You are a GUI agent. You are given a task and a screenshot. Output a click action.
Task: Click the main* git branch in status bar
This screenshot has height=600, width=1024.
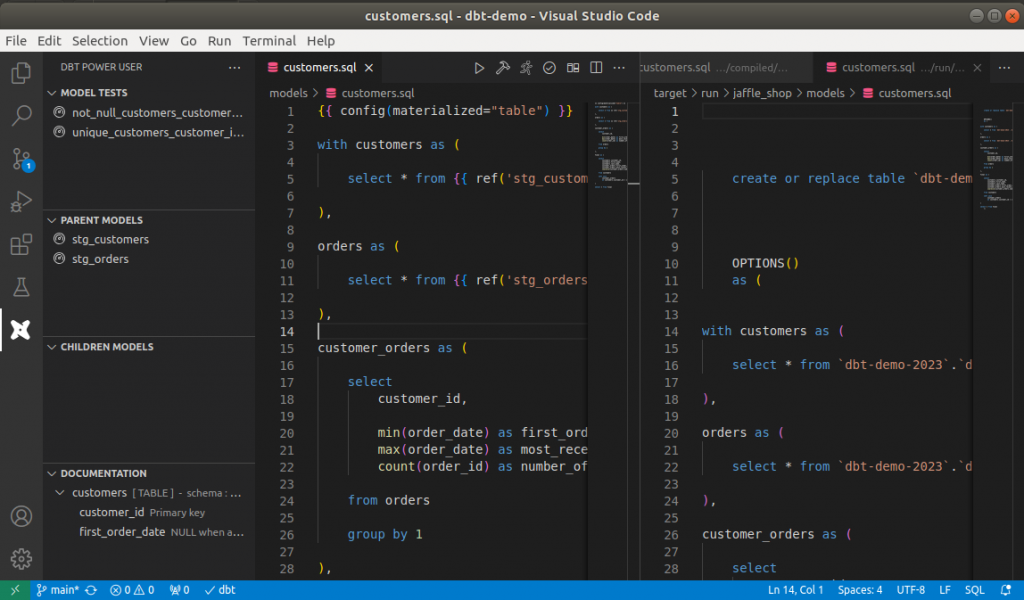click(57, 590)
